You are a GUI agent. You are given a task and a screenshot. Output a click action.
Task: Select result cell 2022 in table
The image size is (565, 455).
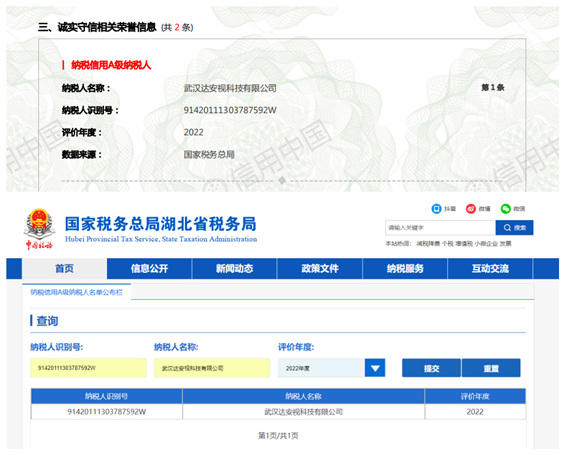[x=475, y=412]
